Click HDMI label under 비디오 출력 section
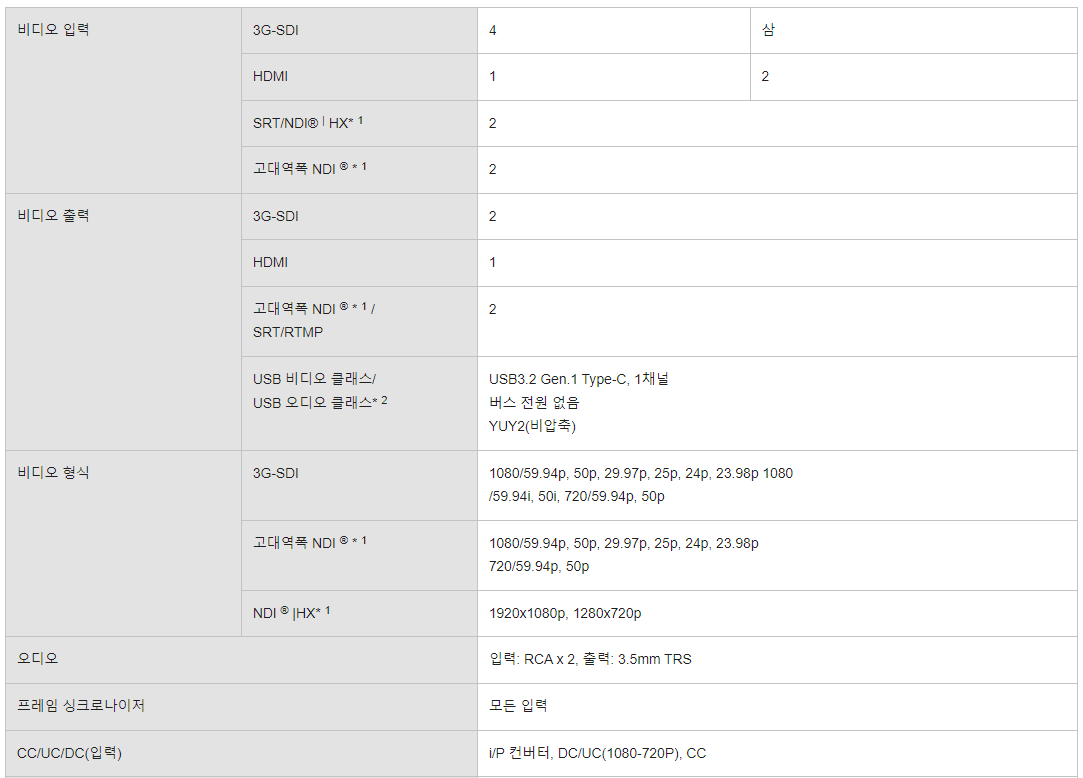 tap(270, 262)
